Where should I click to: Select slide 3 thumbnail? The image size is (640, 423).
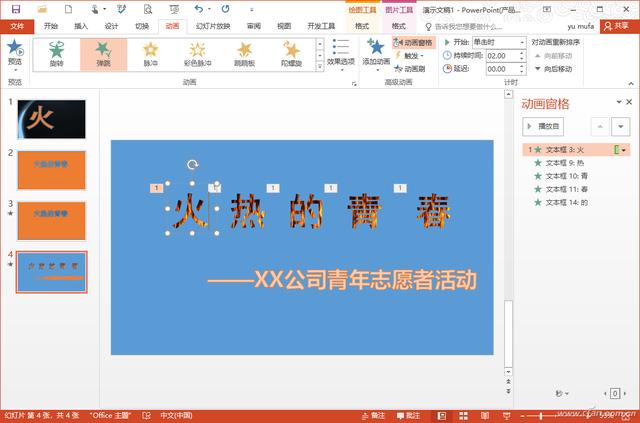pyautogui.click(x=51, y=220)
